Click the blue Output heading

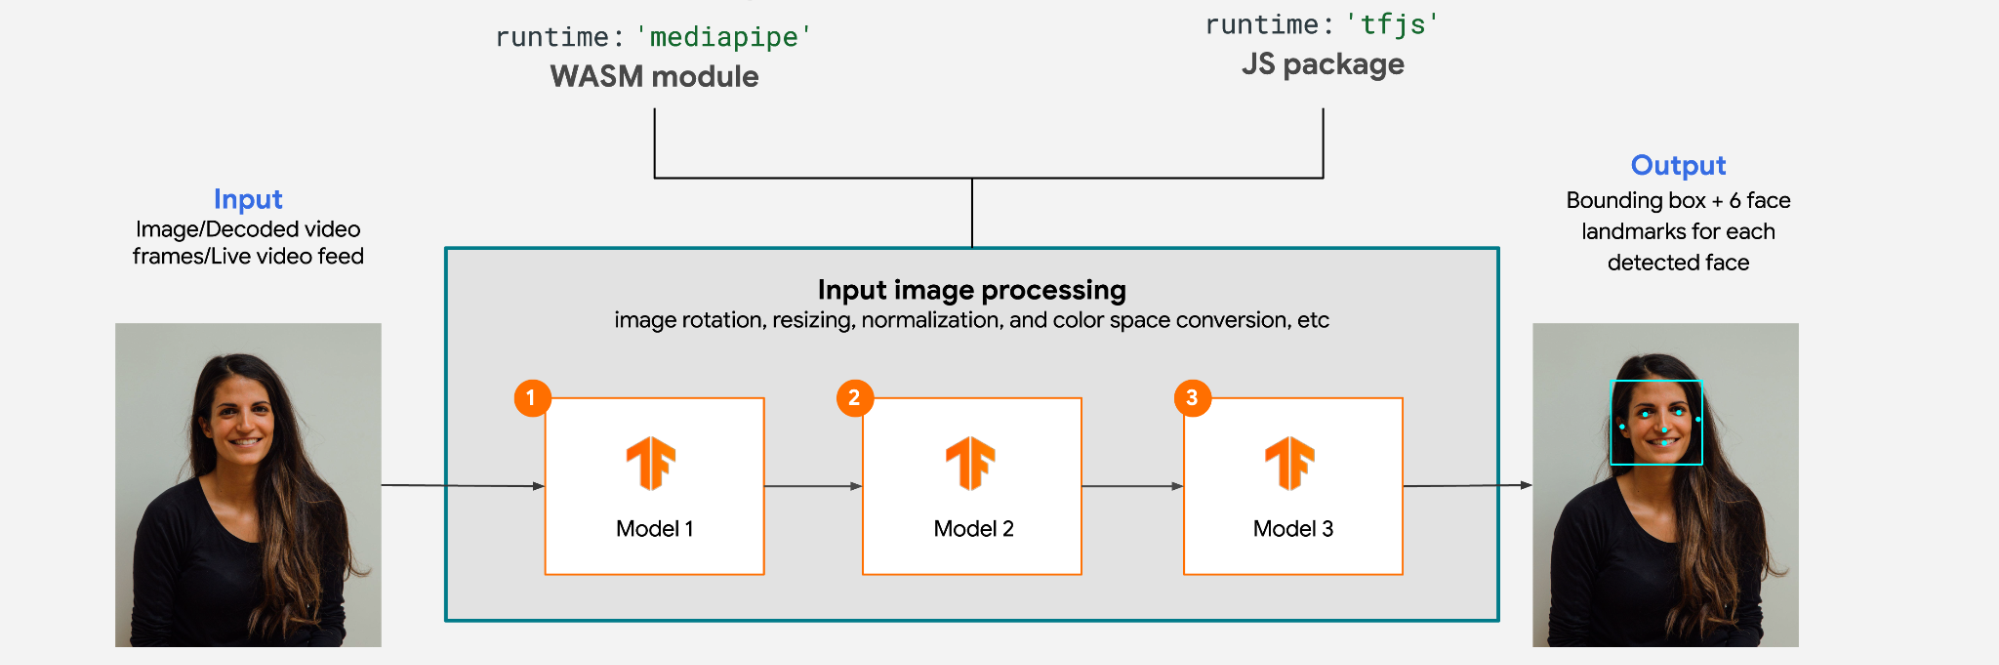click(1678, 165)
